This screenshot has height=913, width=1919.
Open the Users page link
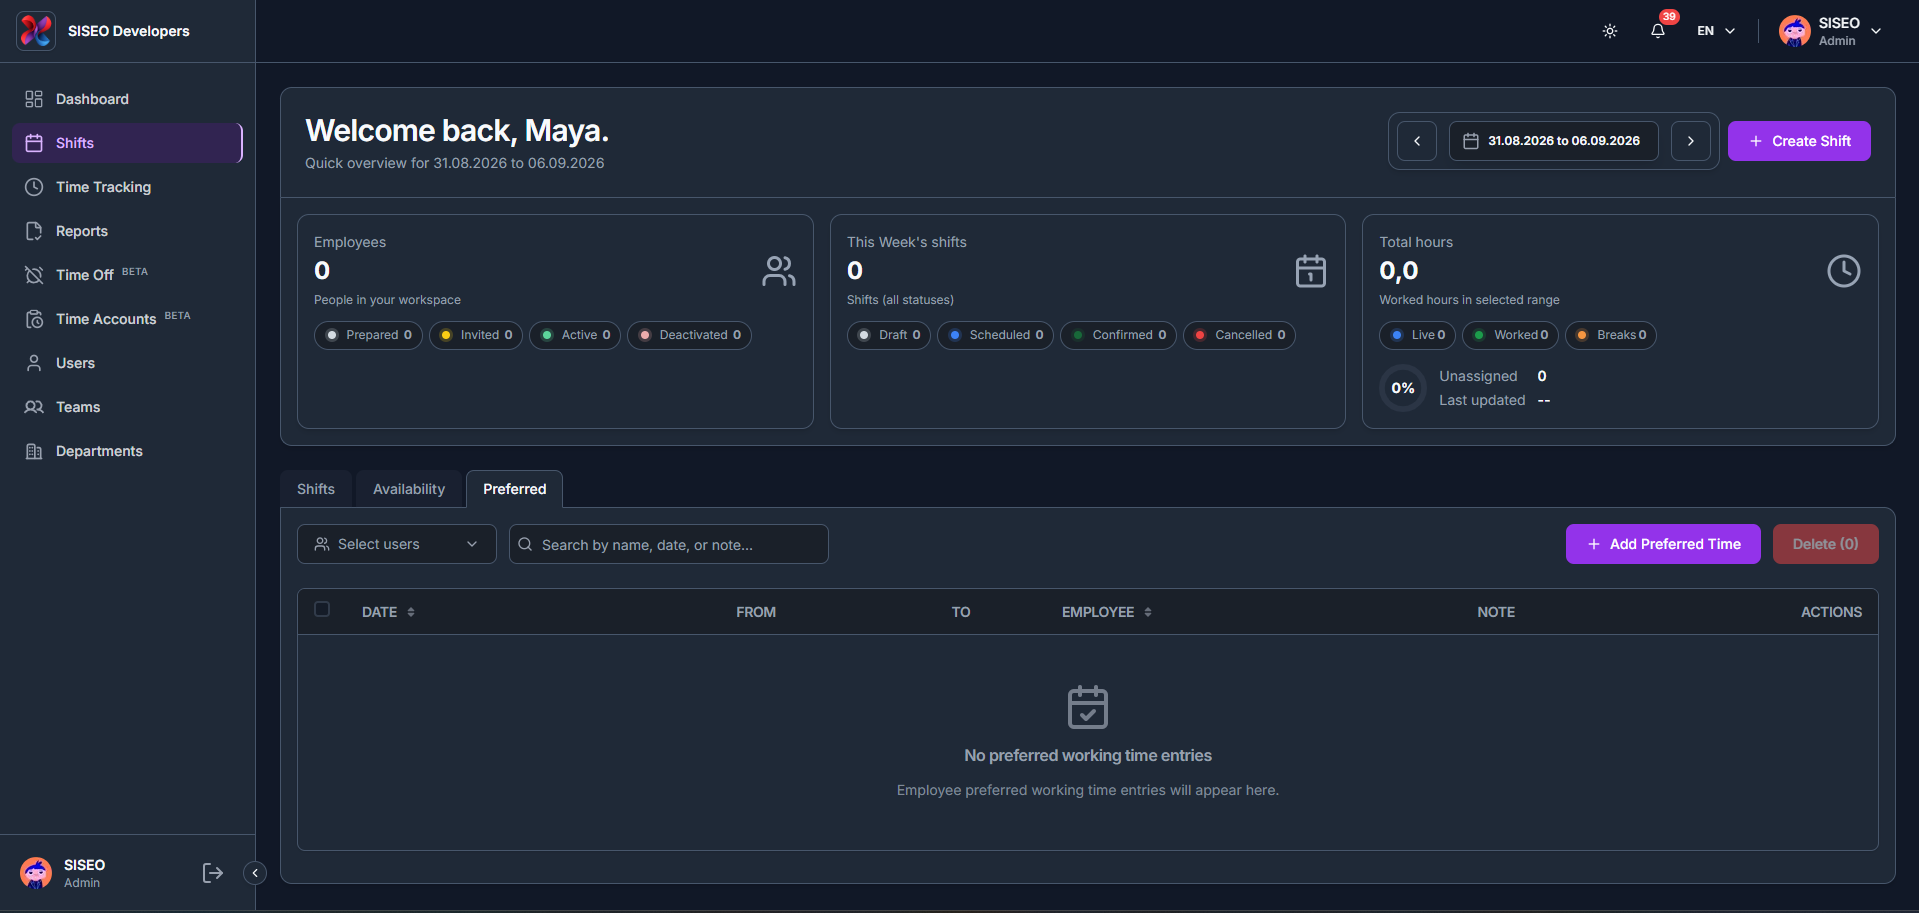pyautogui.click(x=127, y=363)
